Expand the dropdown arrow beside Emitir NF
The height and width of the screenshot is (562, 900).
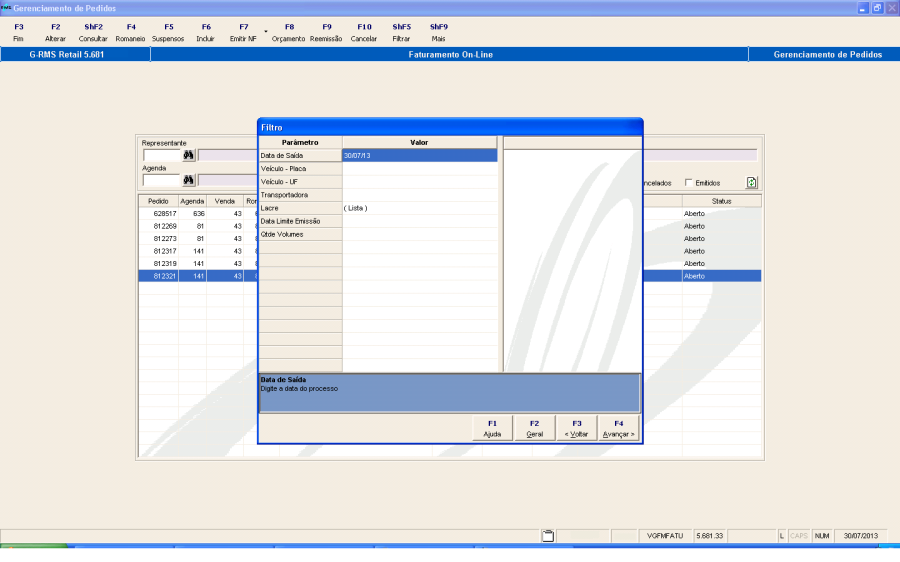[x=266, y=31]
